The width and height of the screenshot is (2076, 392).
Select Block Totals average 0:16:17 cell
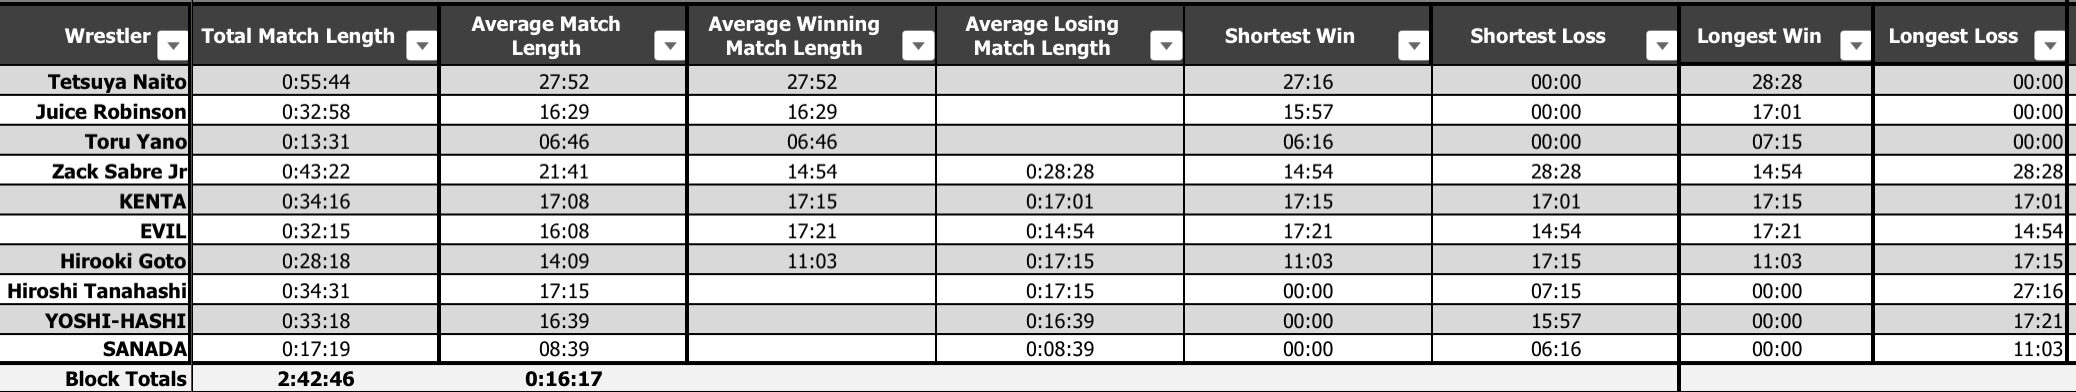click(563, 379)
